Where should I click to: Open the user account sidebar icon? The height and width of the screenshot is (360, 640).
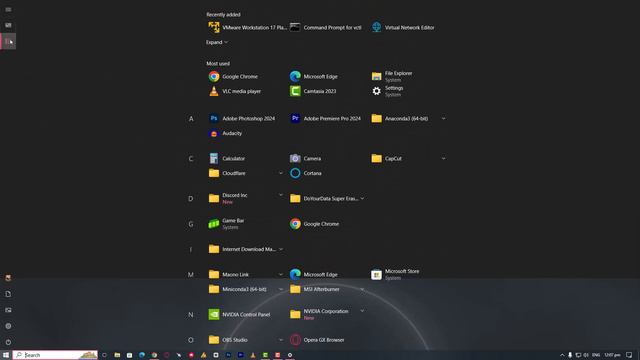pyautogui.click(x=8, y=278)
